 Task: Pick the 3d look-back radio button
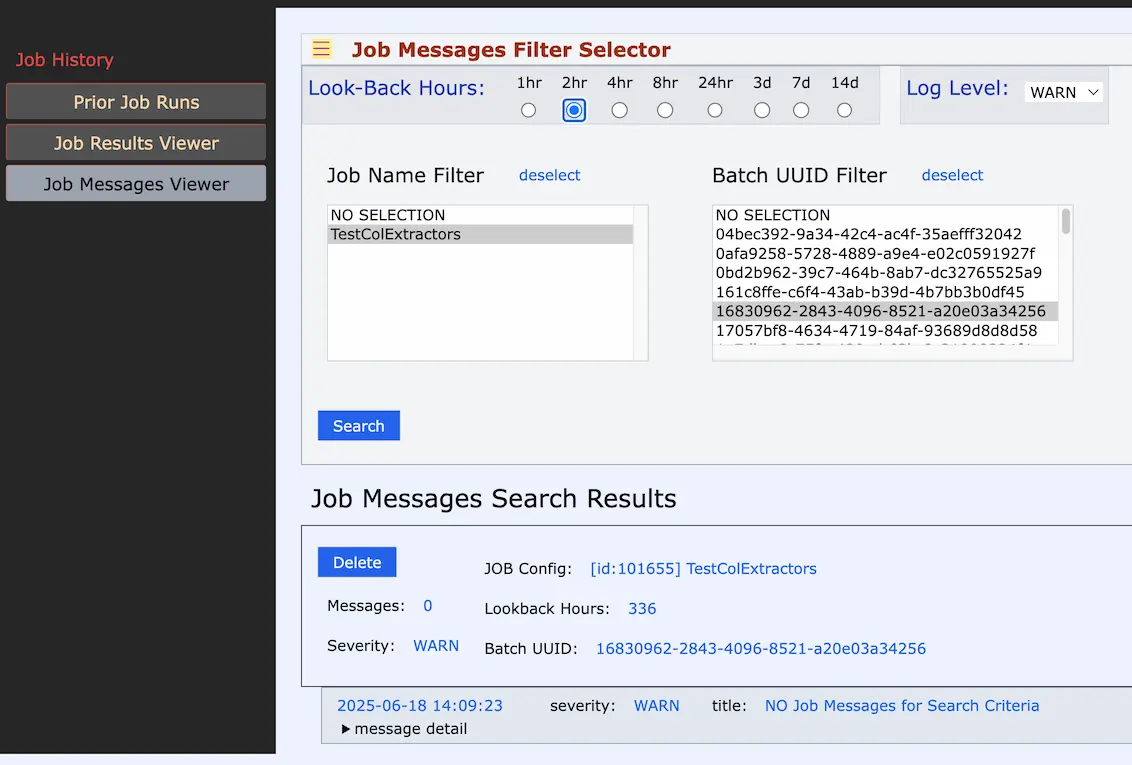762,110
